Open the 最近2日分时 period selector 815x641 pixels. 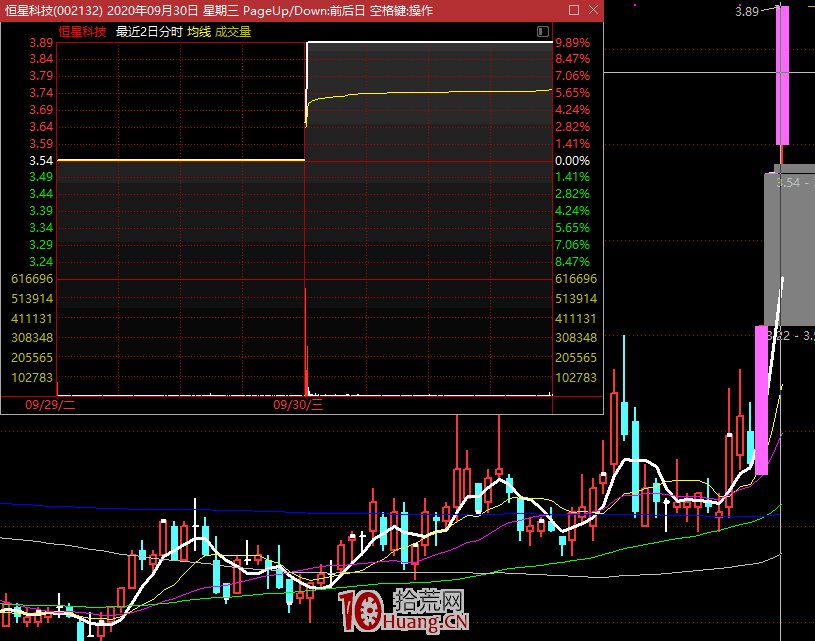(149, 32)
